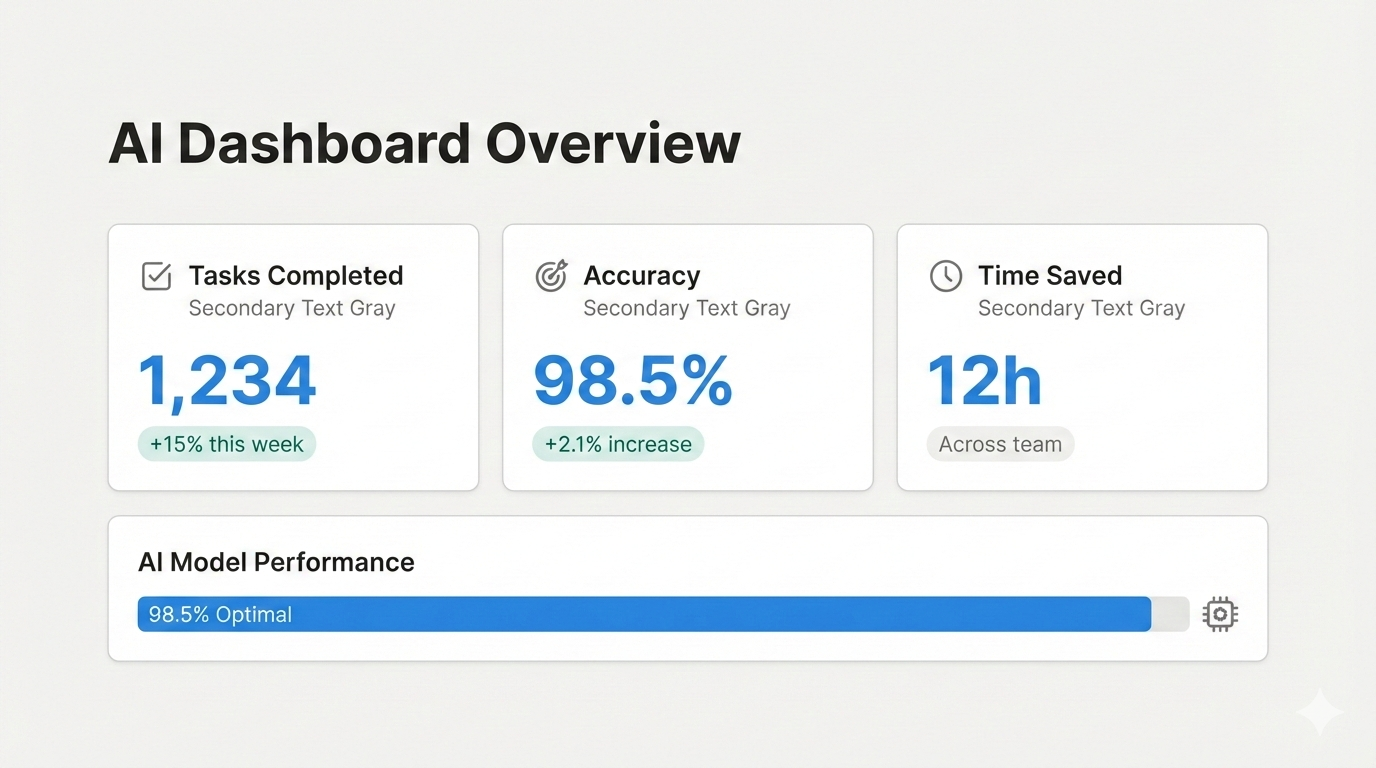Select the Tasks Completed card title
Viewport: 1376px width, 768px height.
pos(296,275)
